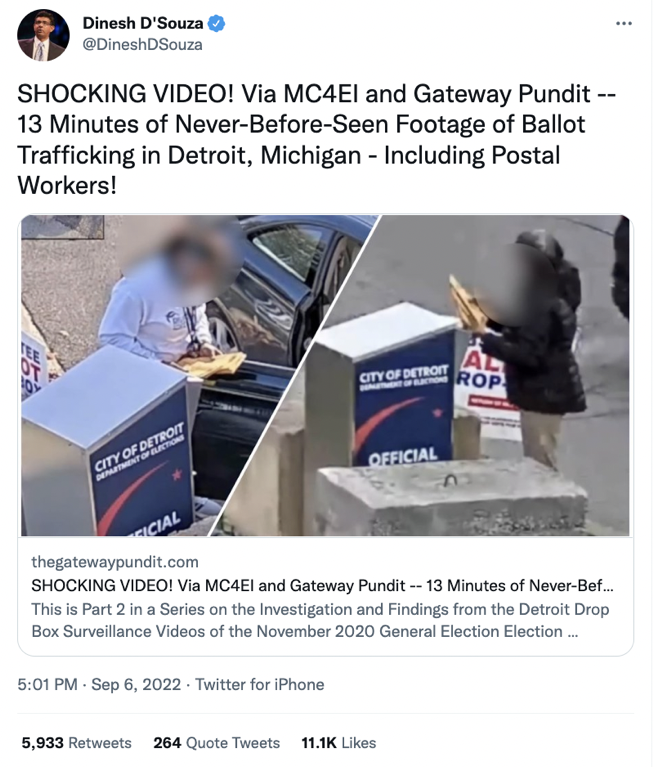Click the Dinesh D'Souza display name
The width and height of the screenshot is (654, 767).
pos(143,23)
